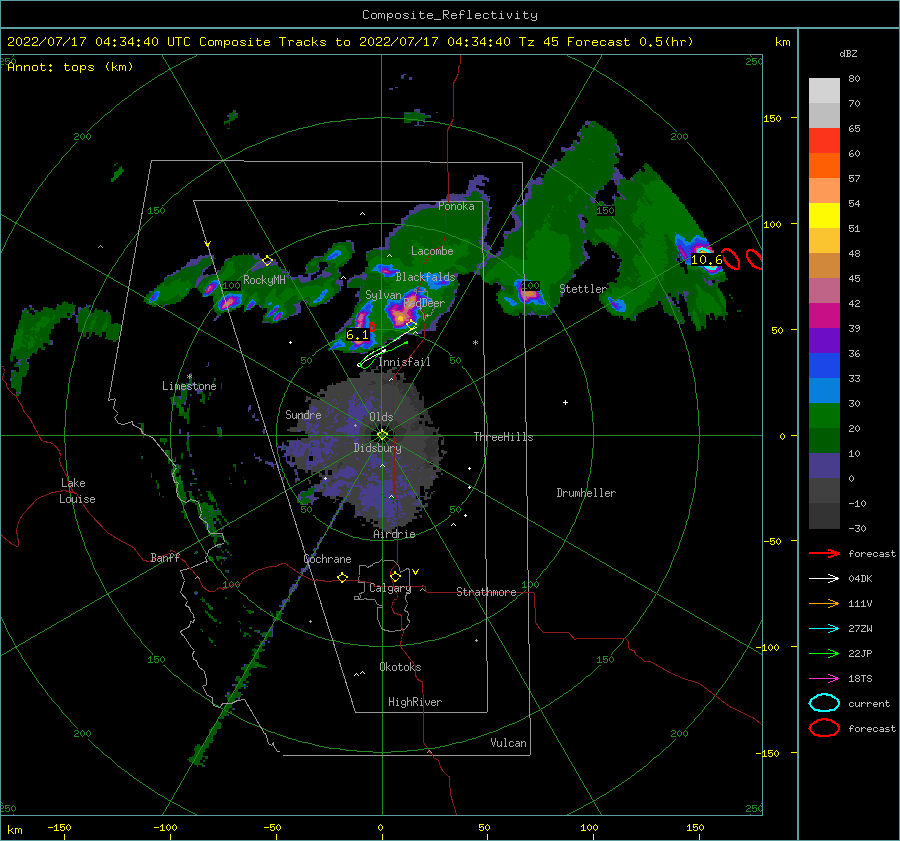Click the green 22JP arrow legend icon

[x=824, y=653]
